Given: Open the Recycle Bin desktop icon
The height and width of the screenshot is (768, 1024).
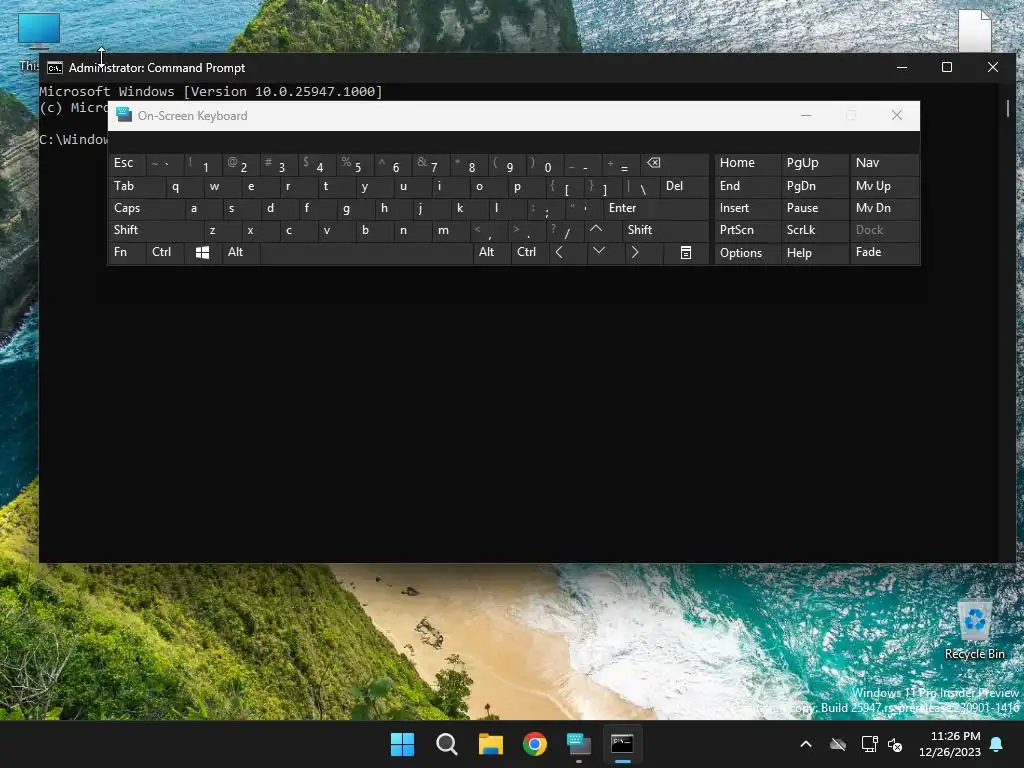Looking at the screenshot, I should click(974, 630).
